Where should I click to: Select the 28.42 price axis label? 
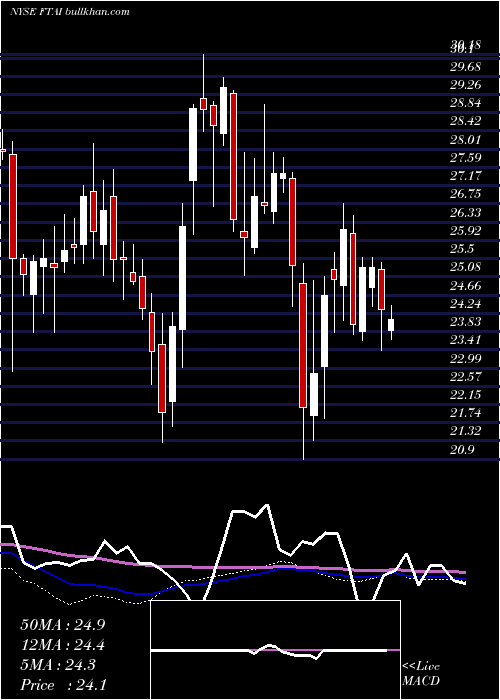tap(466, 121)
